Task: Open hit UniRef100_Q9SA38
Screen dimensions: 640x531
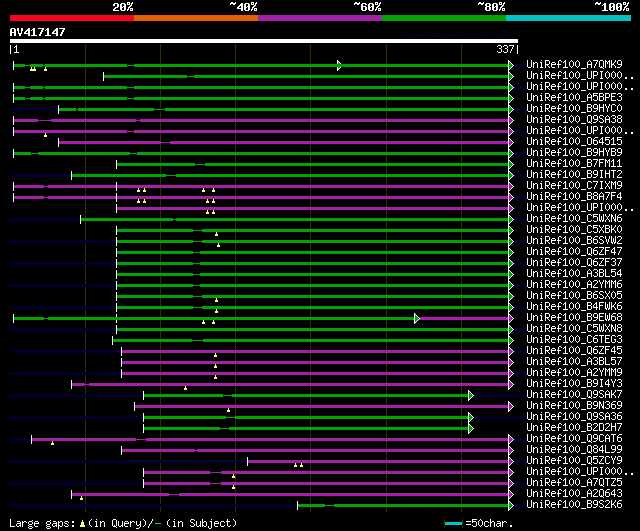Action: [574, 119]
